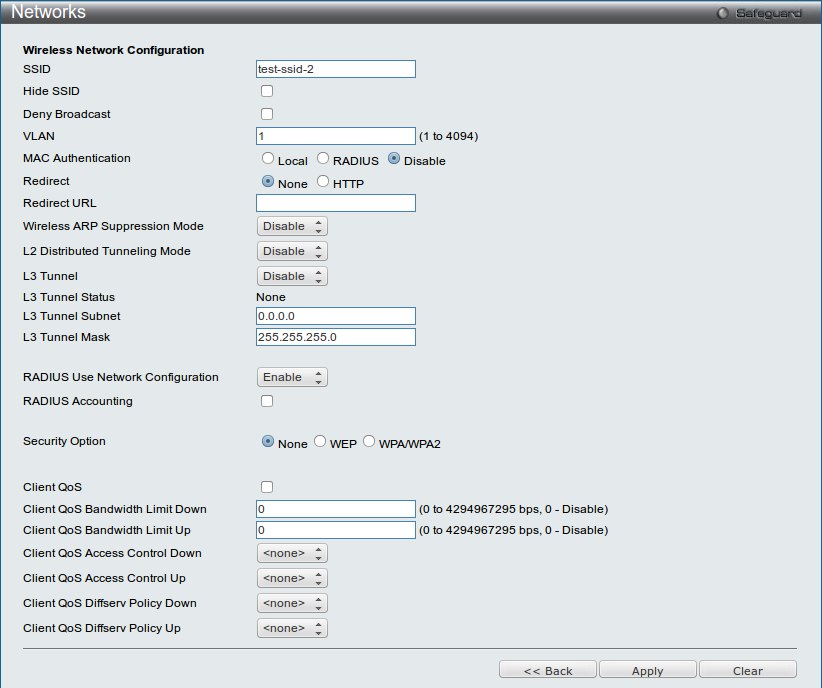Click the Apply button
822x688 pixels.
coord(647,671)
